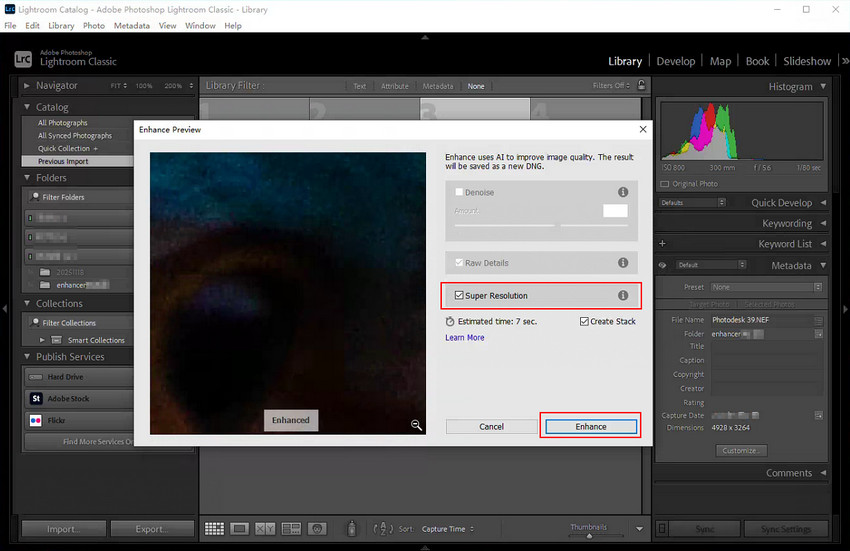Select Grid view icon in toolbar
The image size is (850, 551).
coord(214,529)
